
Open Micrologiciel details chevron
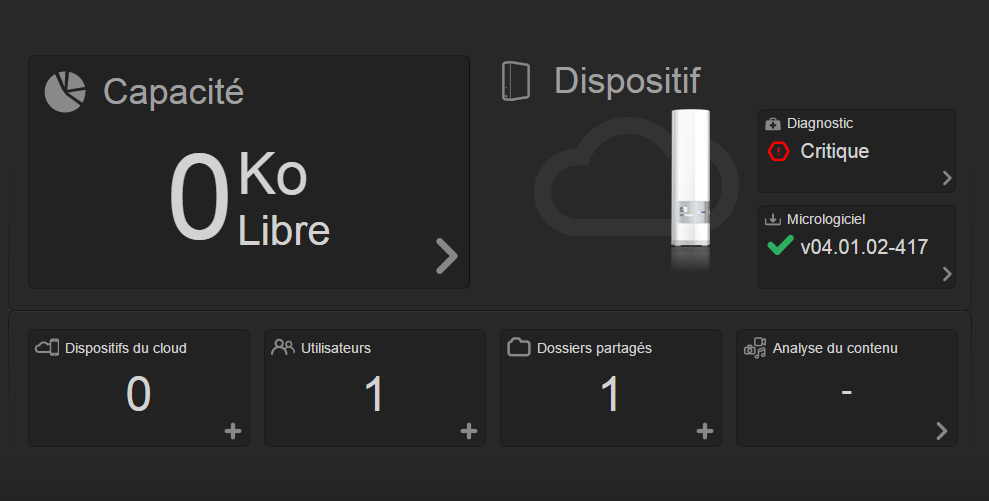pyautogui.click(x=947, y=274)
